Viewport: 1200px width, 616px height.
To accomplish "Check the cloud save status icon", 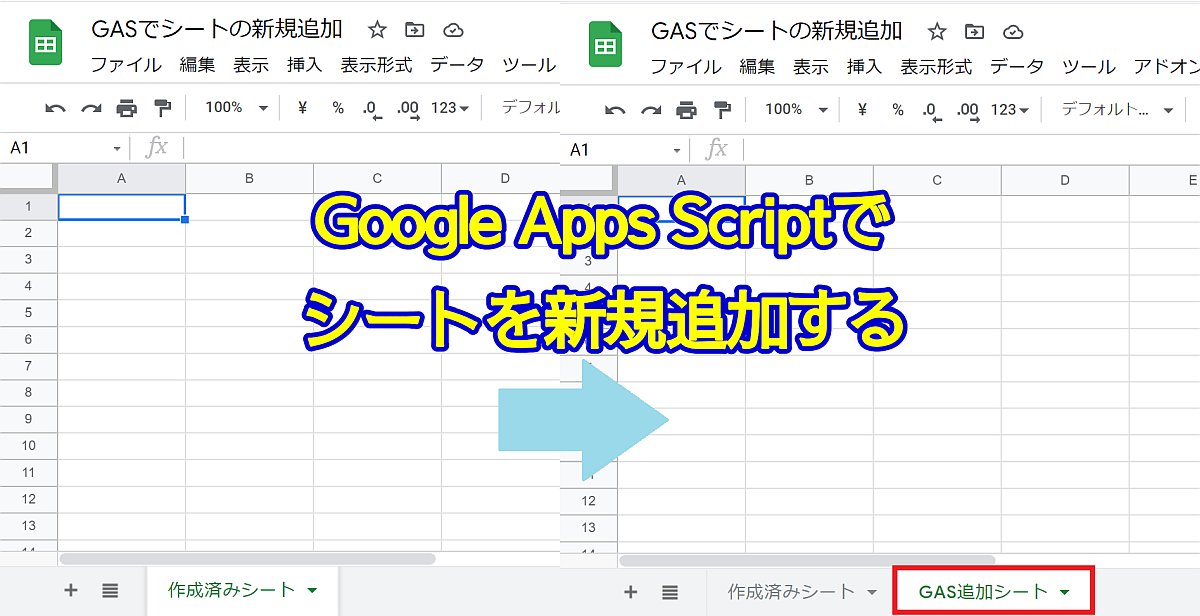I will (x=453, y=30).
